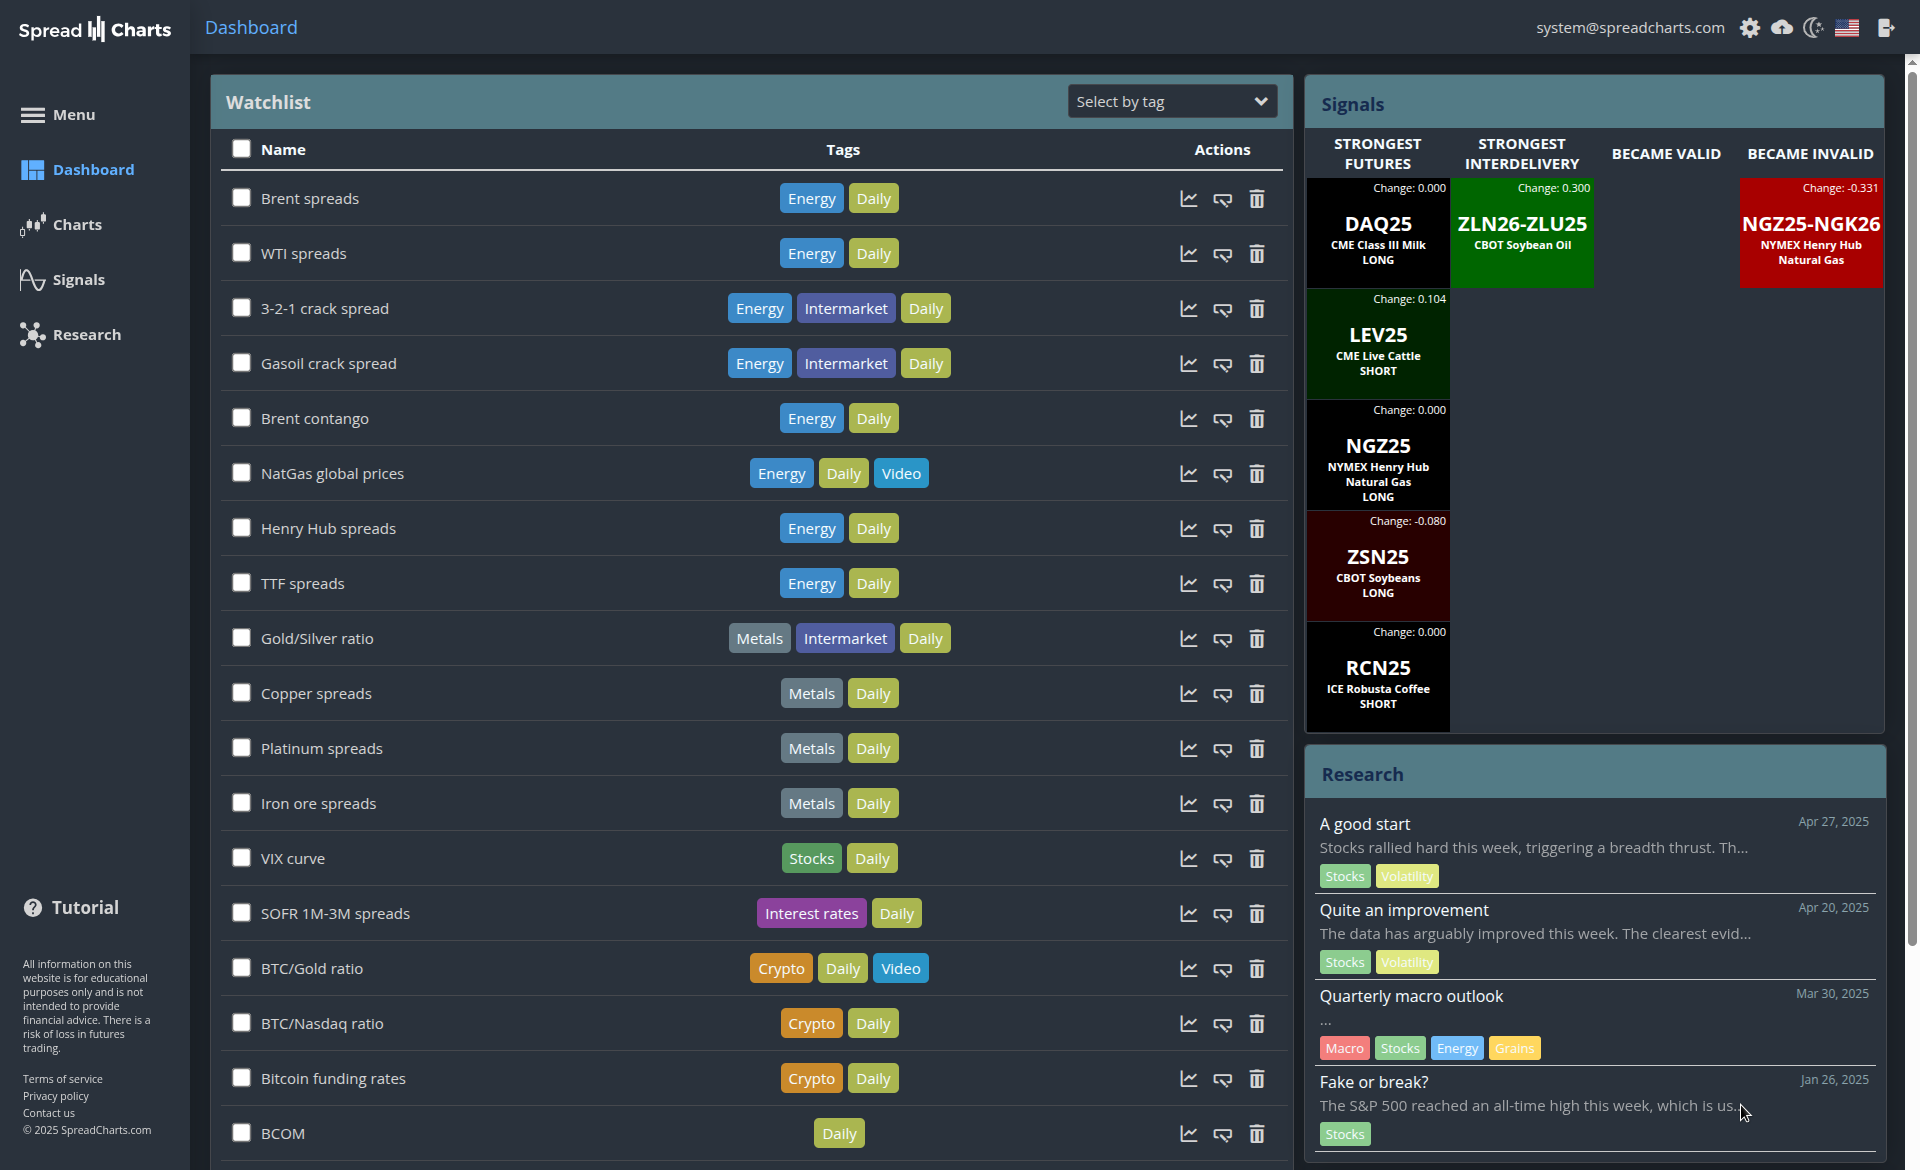Image resolution: width=1920 pixels, height=1170 pixels.
Task: Open ZLN26-ZLU25 Soybean Oil signal tile
Action: pos(1522,233)
